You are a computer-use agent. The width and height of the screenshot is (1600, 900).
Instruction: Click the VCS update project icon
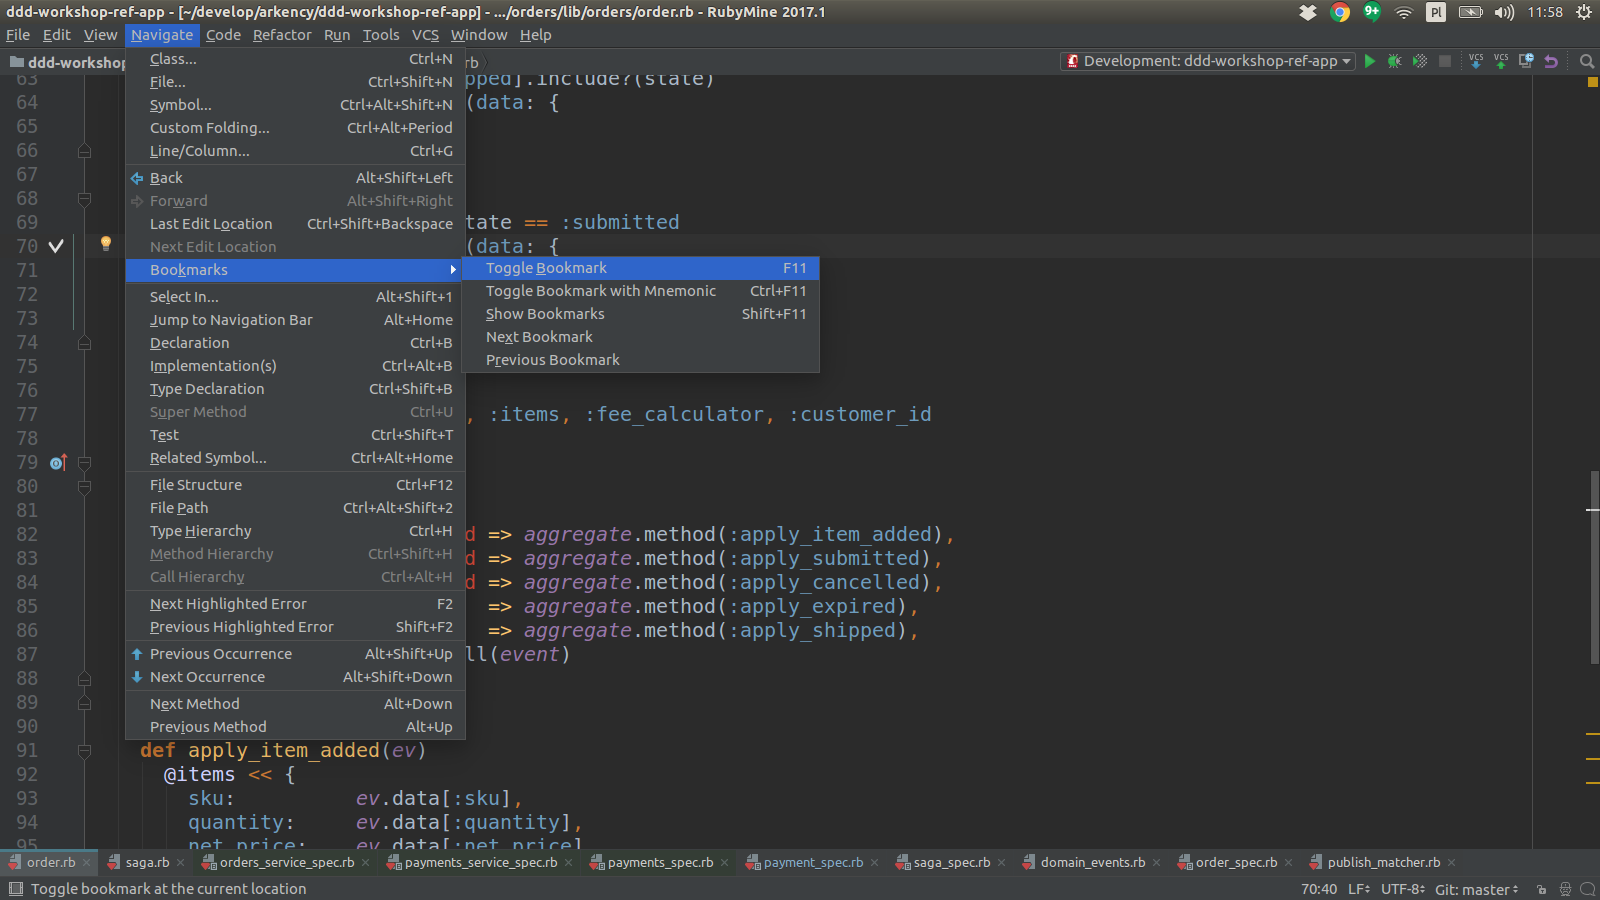(x=1476, y=61)
